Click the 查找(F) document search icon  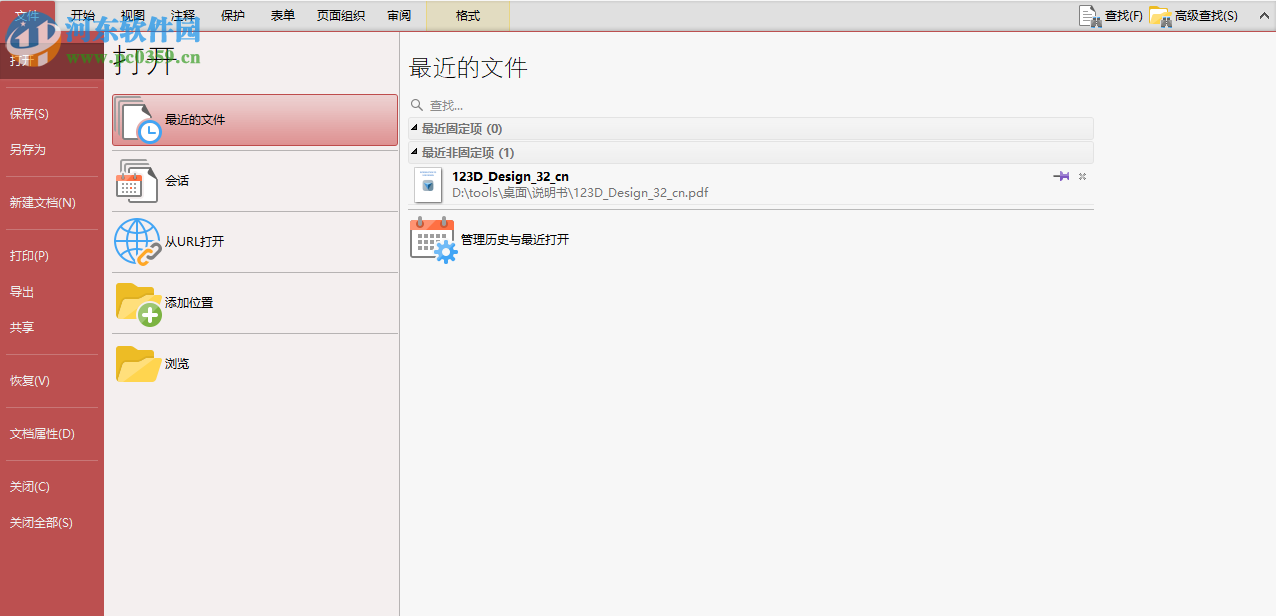pyautogui.click(x=1090, y=15)
